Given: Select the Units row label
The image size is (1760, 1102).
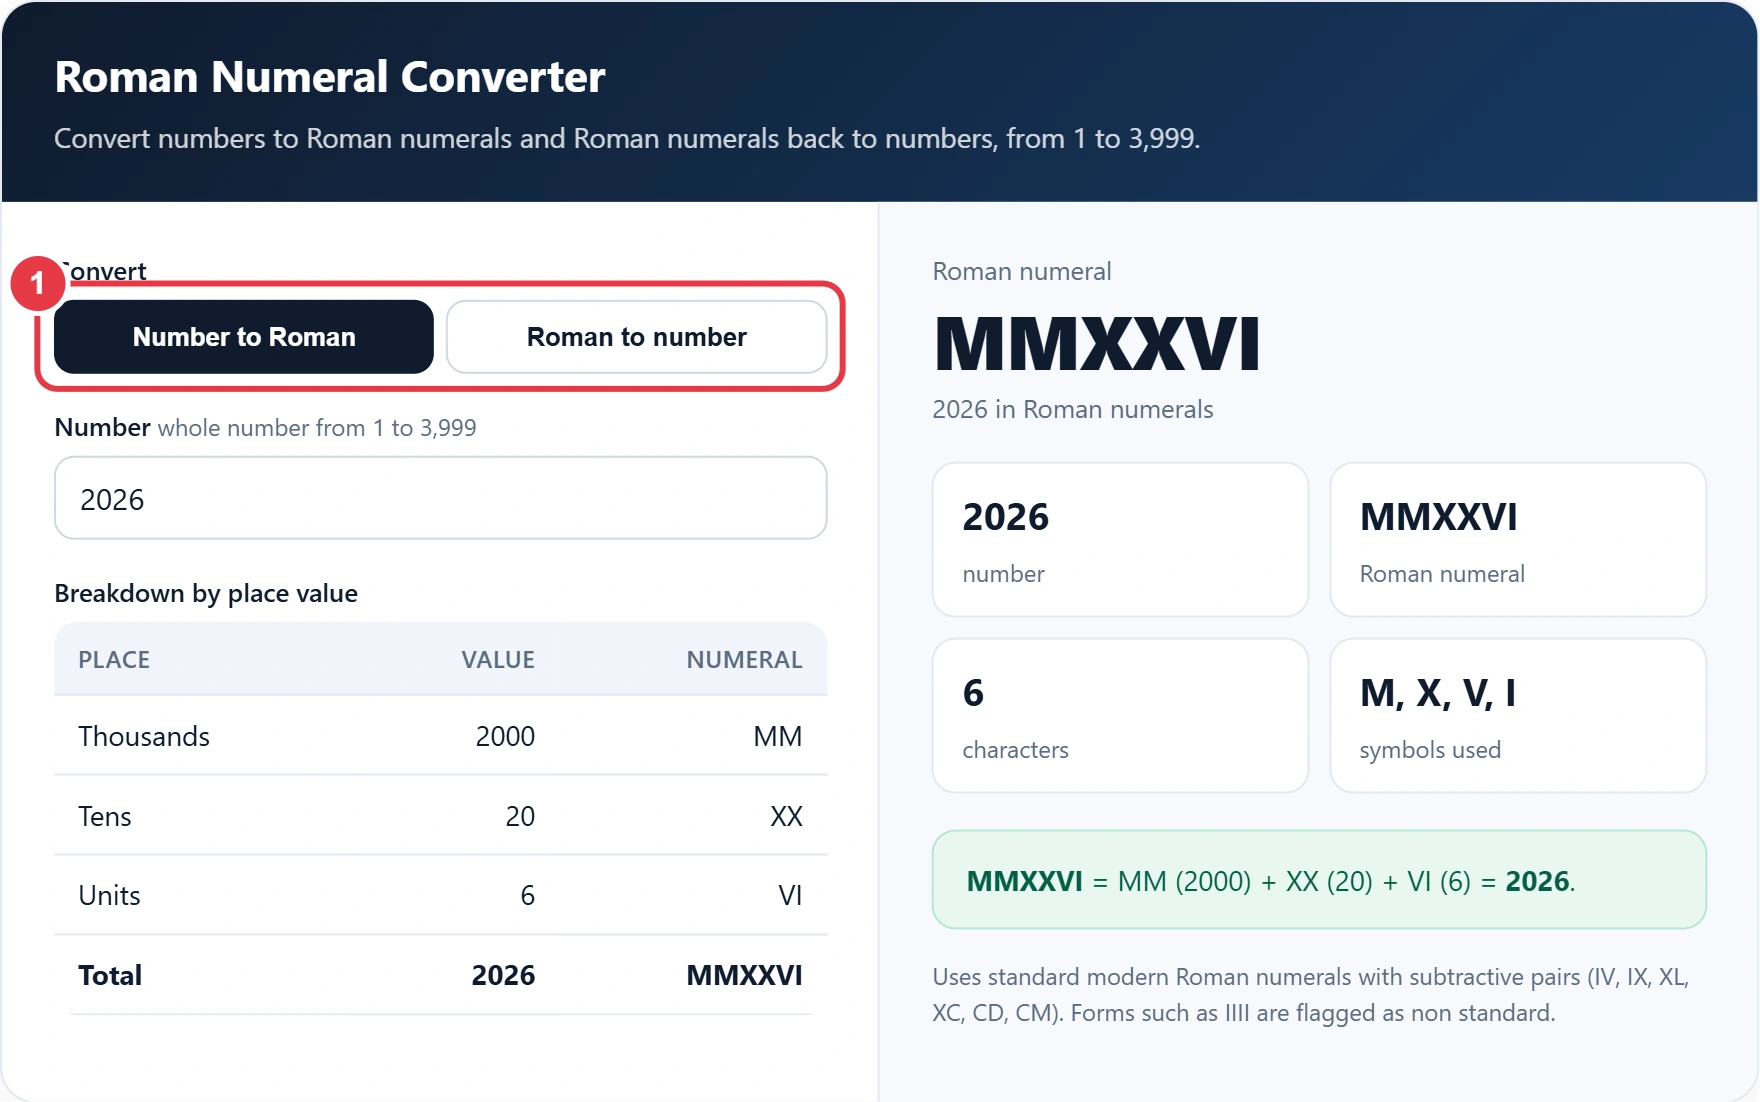Looking at the screenshot, I should (x=109, y=895).
